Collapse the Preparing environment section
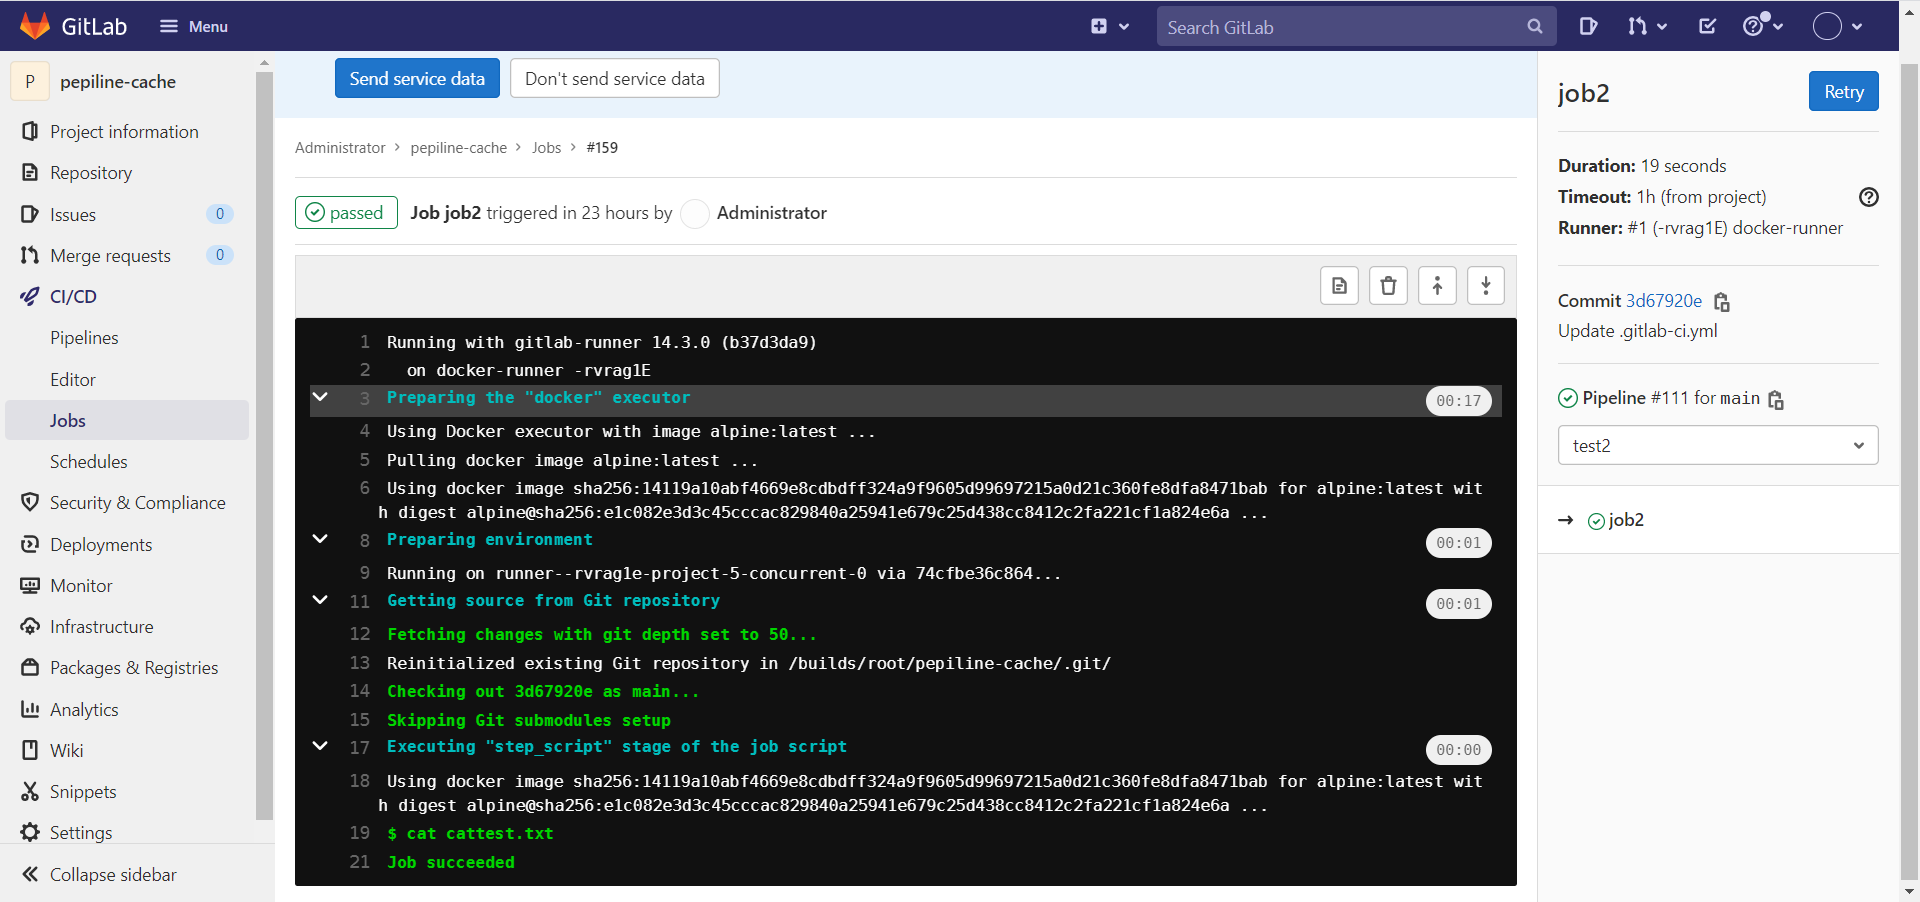Viewport: 1920px width, 902px height. coord(320,539)
